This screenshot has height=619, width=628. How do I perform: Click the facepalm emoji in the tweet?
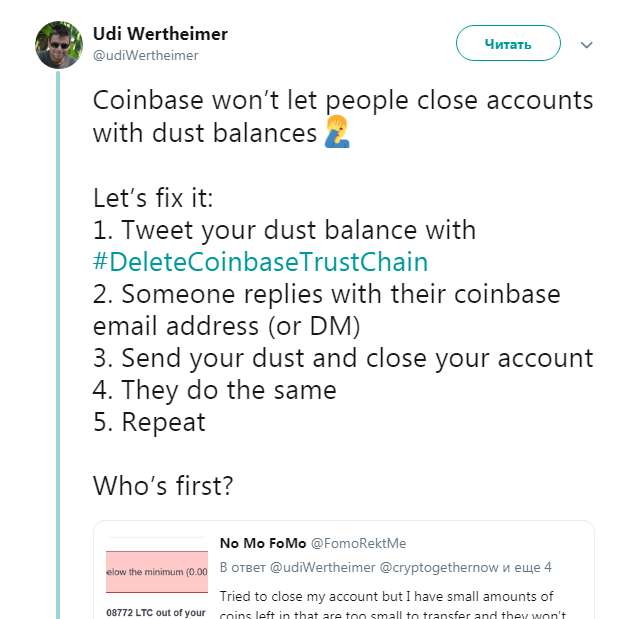(338, 134)
